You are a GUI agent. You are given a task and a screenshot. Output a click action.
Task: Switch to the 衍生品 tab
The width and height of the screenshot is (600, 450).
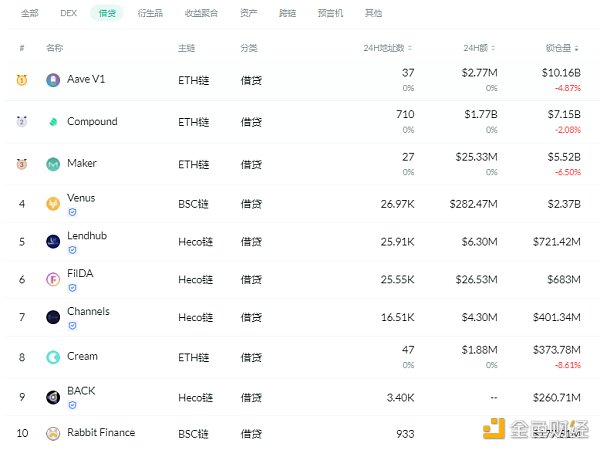pos(149,14)
